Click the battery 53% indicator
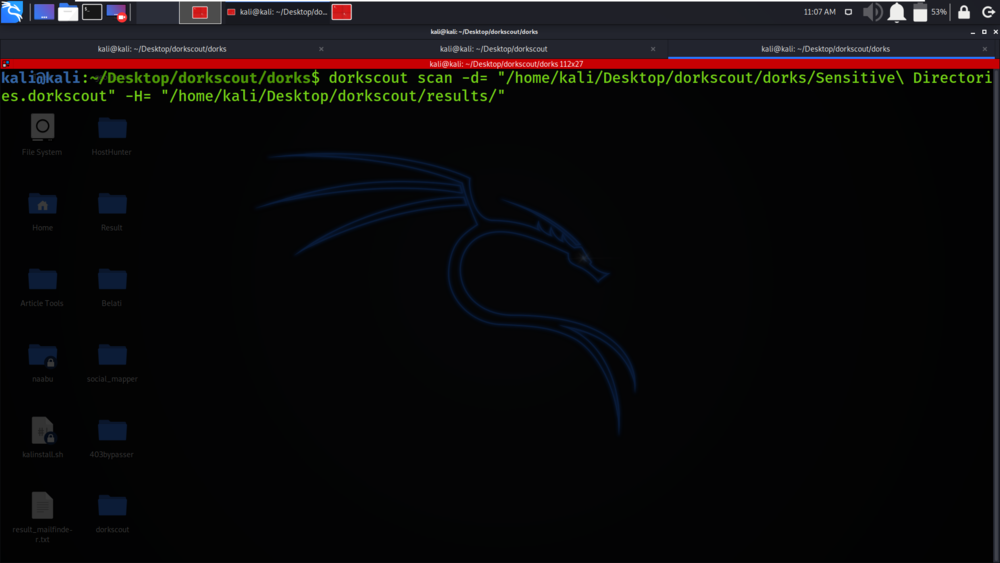The height and width of the screenshot is (563, 1000). [x=929, y=12]
